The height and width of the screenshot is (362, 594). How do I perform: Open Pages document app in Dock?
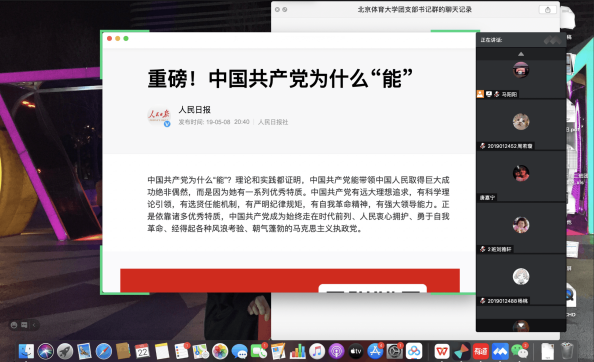278,352
